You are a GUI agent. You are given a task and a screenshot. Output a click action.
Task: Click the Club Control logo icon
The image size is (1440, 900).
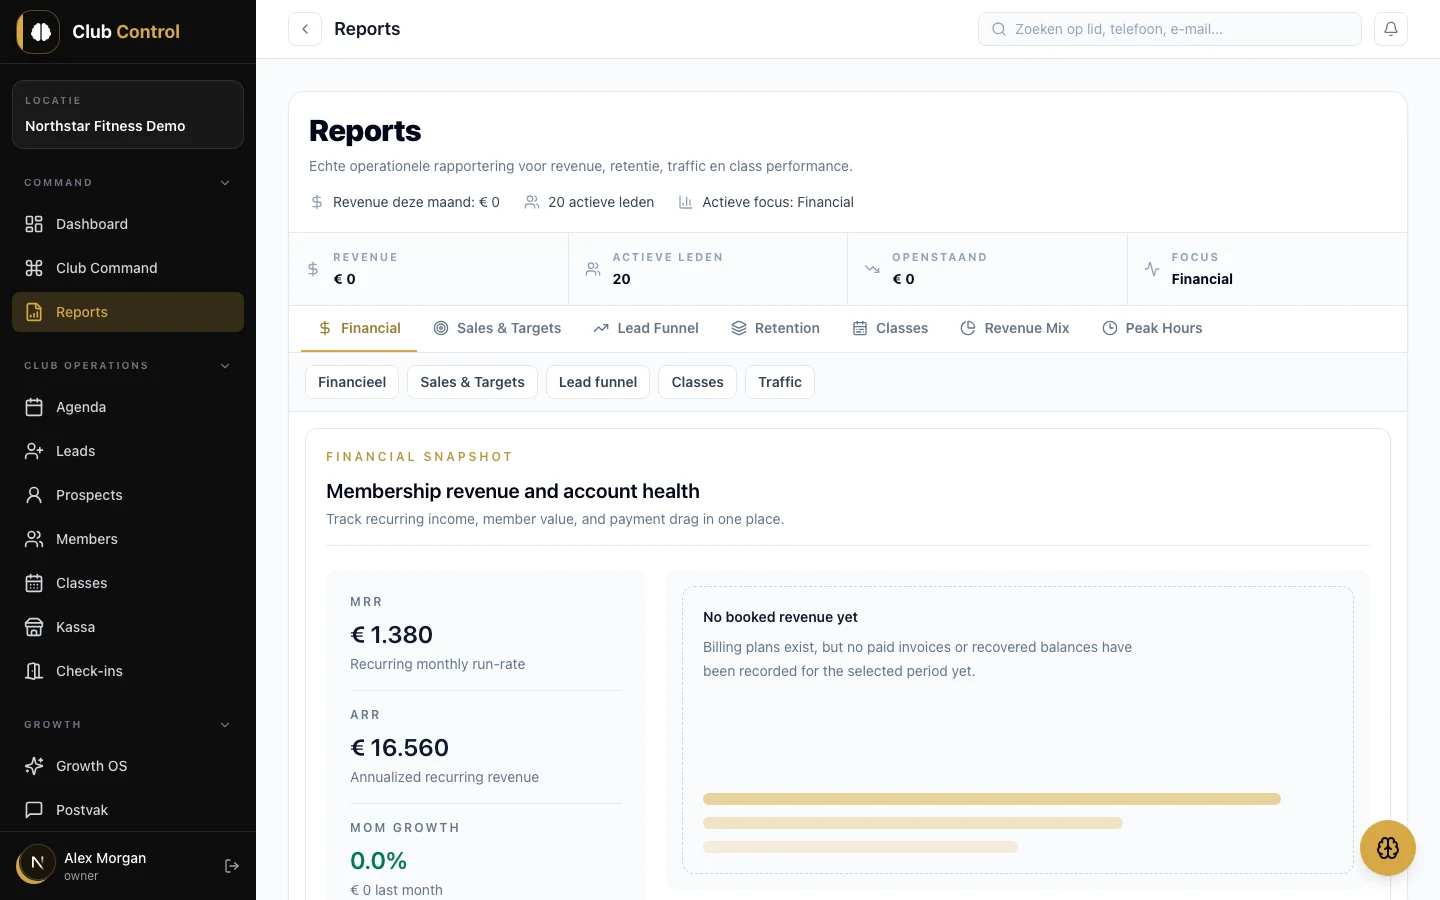[x=38, y=32]
